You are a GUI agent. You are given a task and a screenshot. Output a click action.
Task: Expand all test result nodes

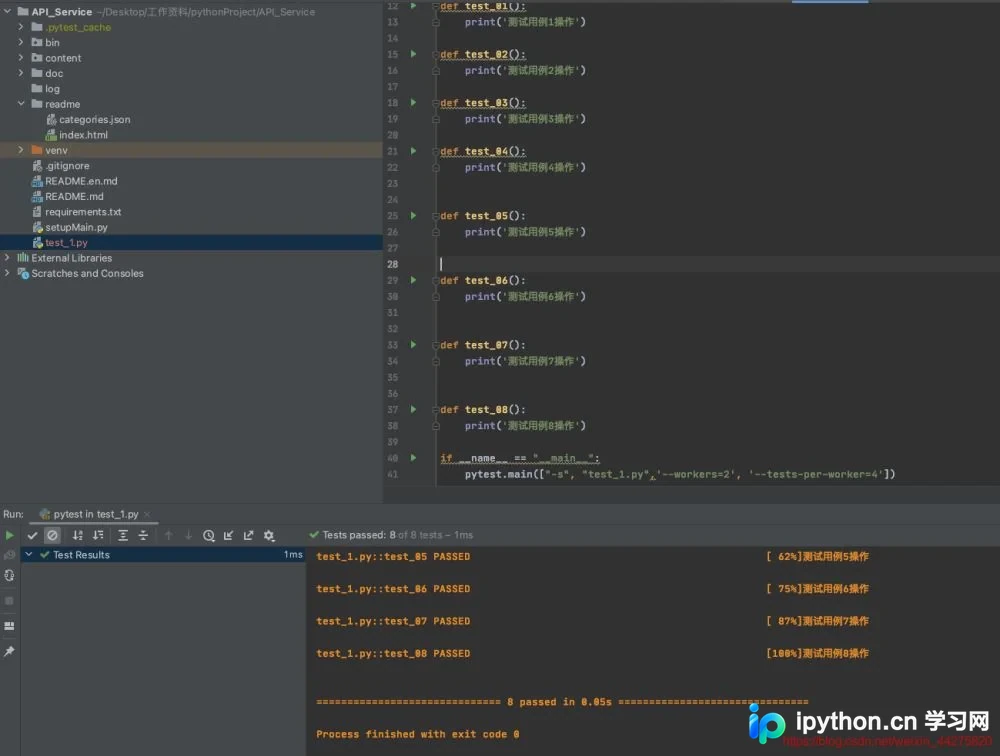(x=123, y=535)
